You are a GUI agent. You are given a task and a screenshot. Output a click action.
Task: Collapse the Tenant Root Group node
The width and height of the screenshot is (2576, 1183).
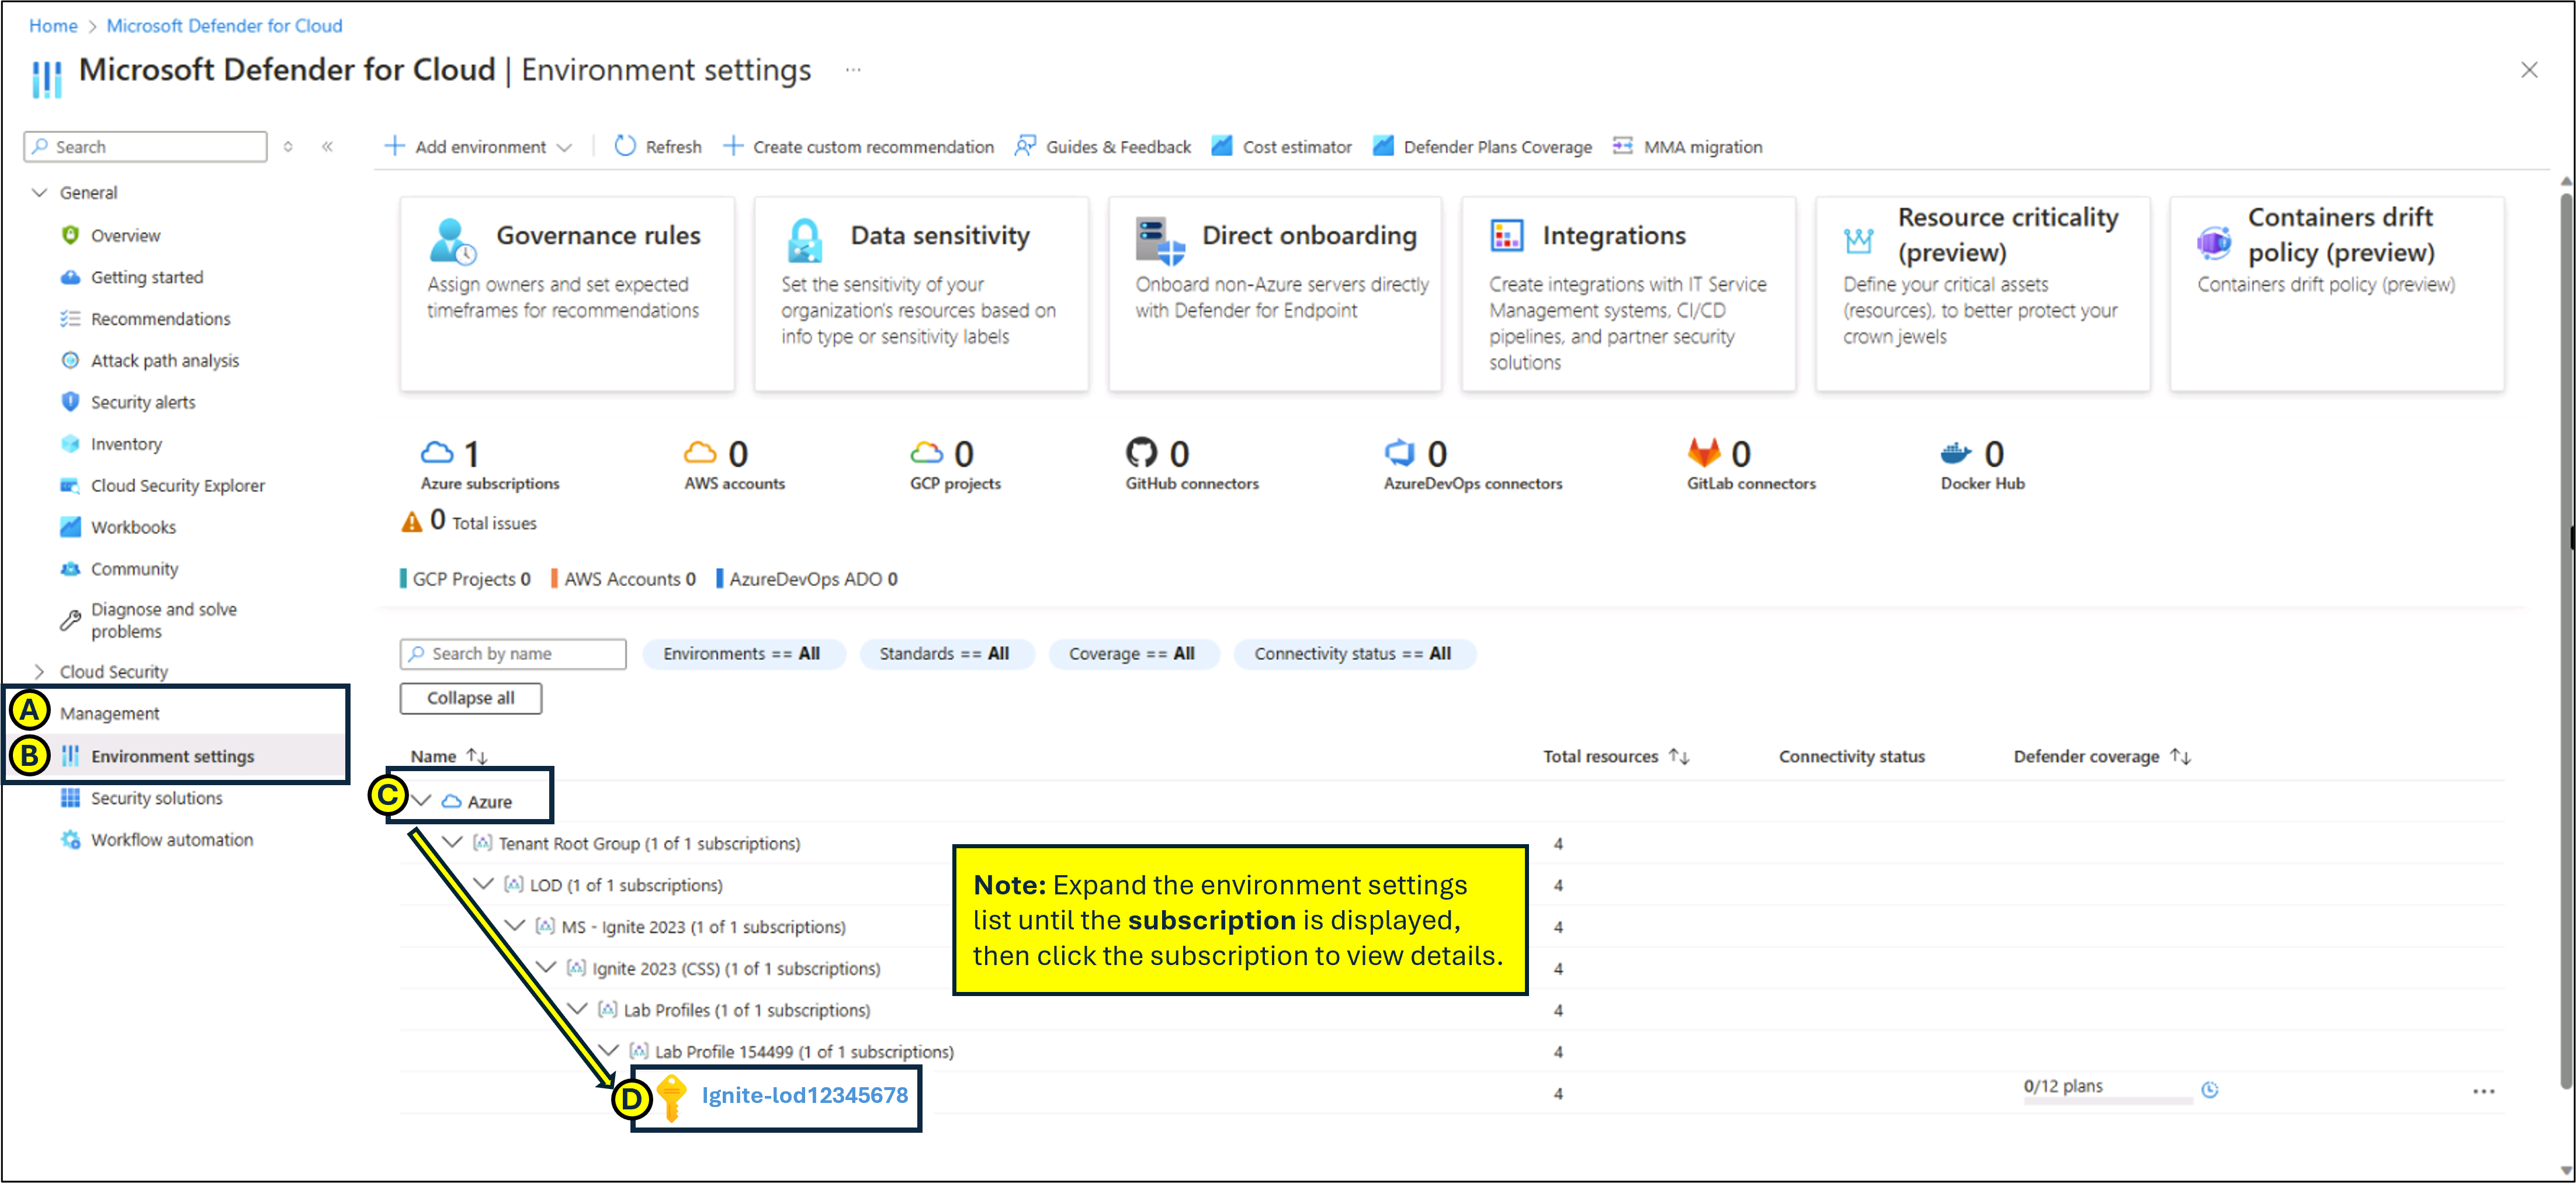click(x=453, y=842)
